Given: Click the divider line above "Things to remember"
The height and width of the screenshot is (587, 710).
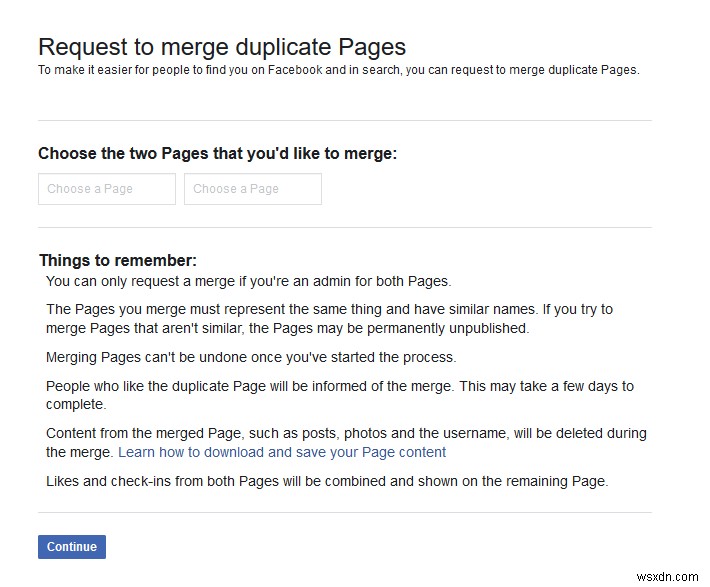Looking at the screenshot, I should click(345, 227).
